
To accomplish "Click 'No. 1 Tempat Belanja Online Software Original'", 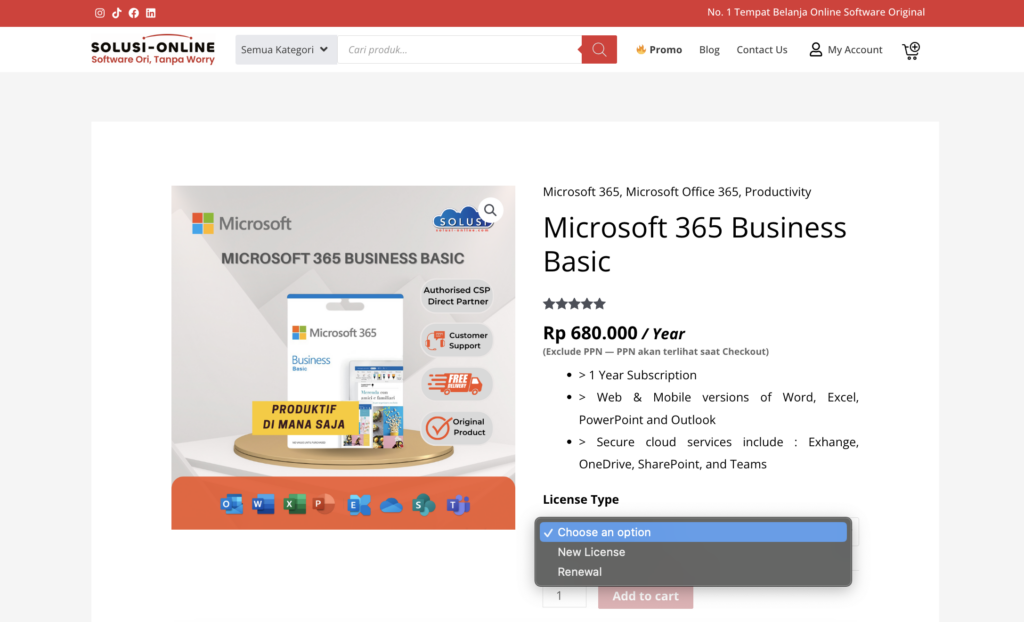I will pyautogui.click(x=816, y=12).
